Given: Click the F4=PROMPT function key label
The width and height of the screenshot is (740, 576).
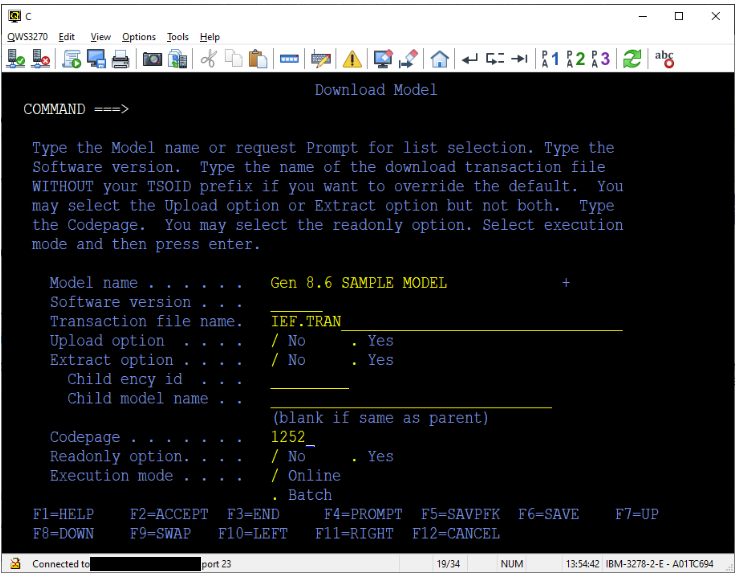Looking at the screenshot, I should click(362, 514).
